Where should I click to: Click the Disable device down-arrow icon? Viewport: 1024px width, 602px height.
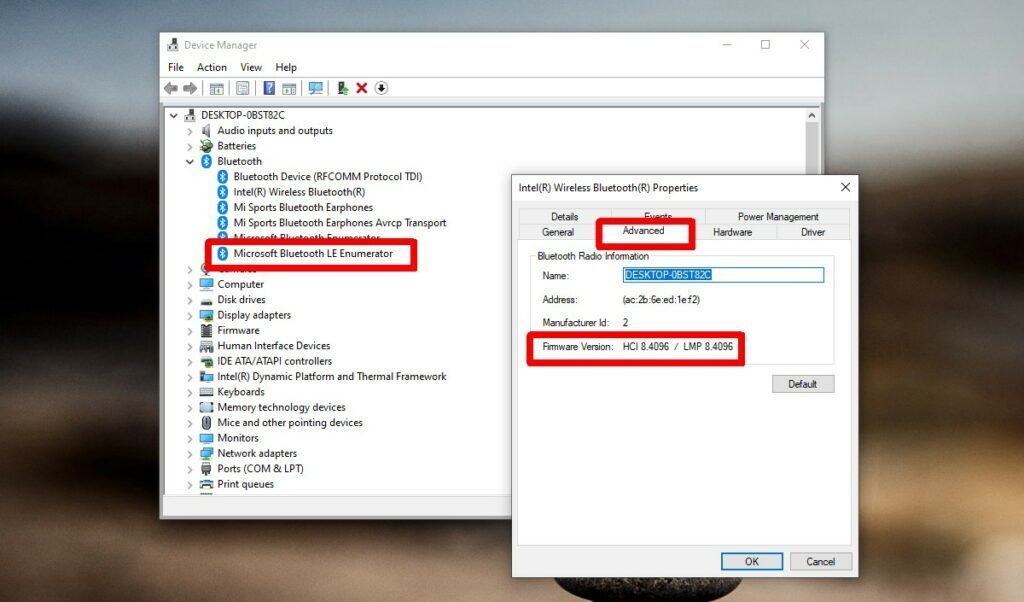tap(381, 88)
